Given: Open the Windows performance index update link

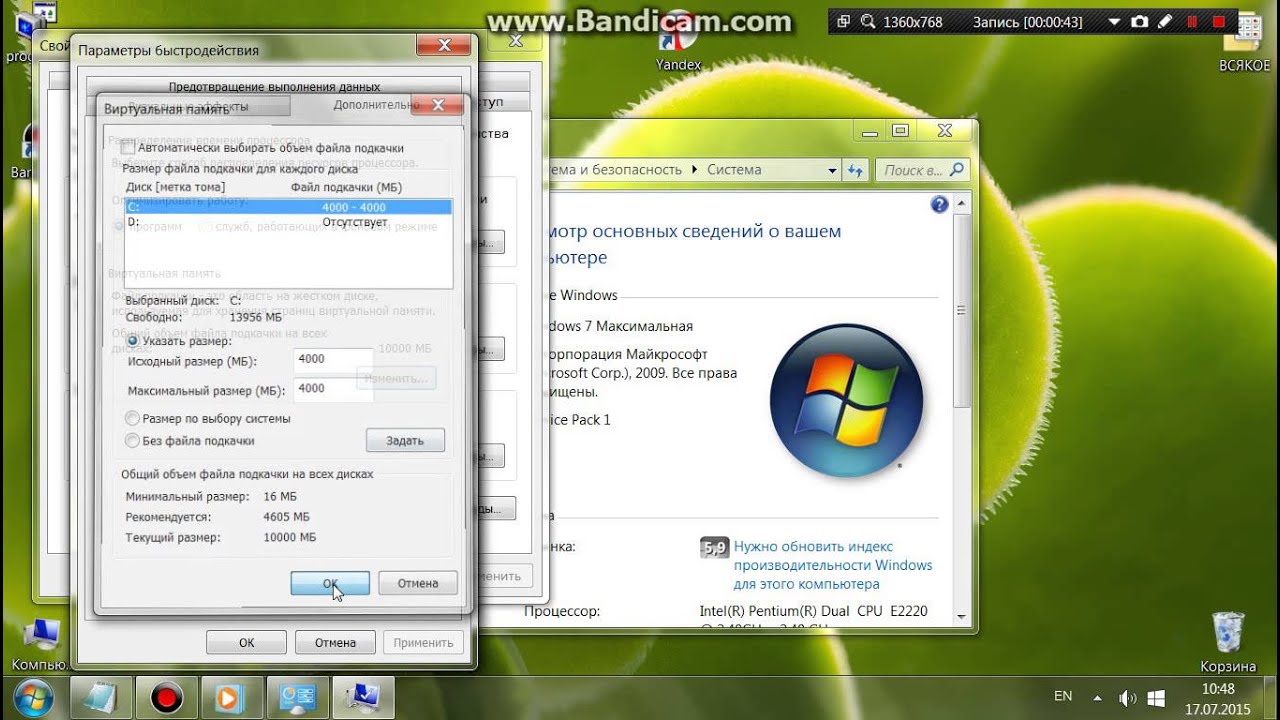Looking at the screenshot, I should point(833,565).
